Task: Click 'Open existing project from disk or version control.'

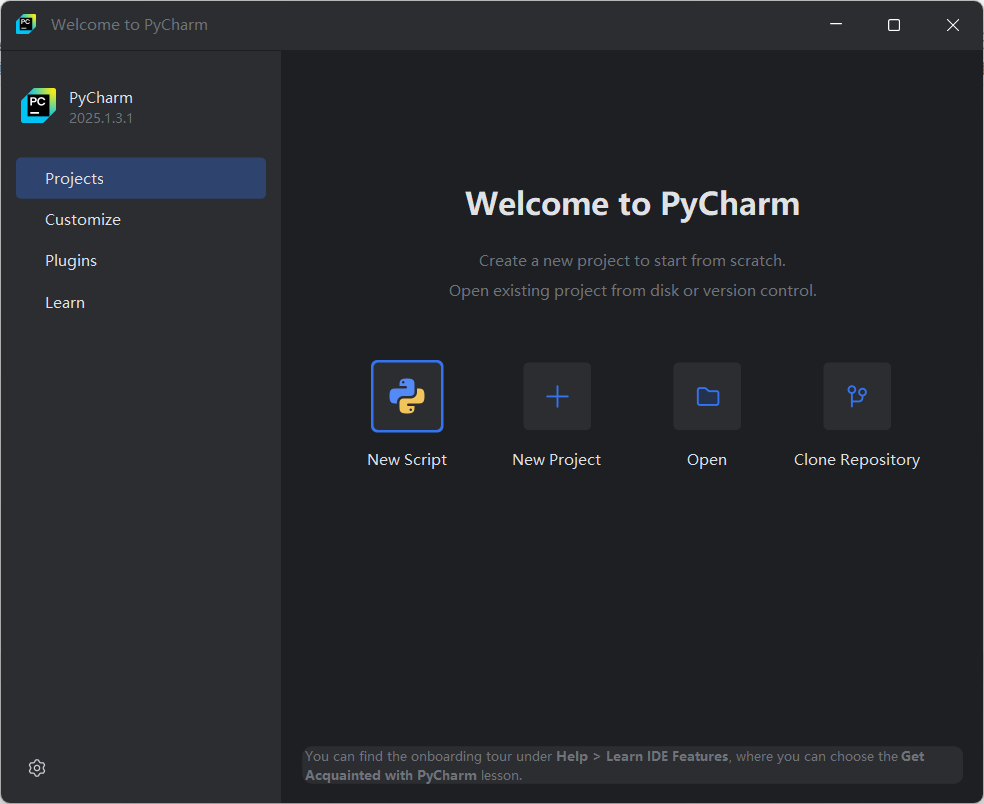Action: click(633, 291)
